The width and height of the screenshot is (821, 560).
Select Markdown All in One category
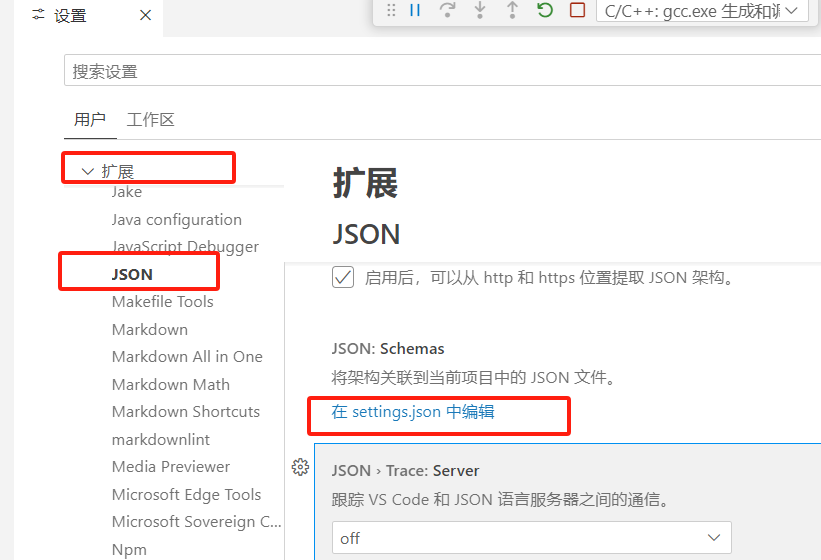187,356
